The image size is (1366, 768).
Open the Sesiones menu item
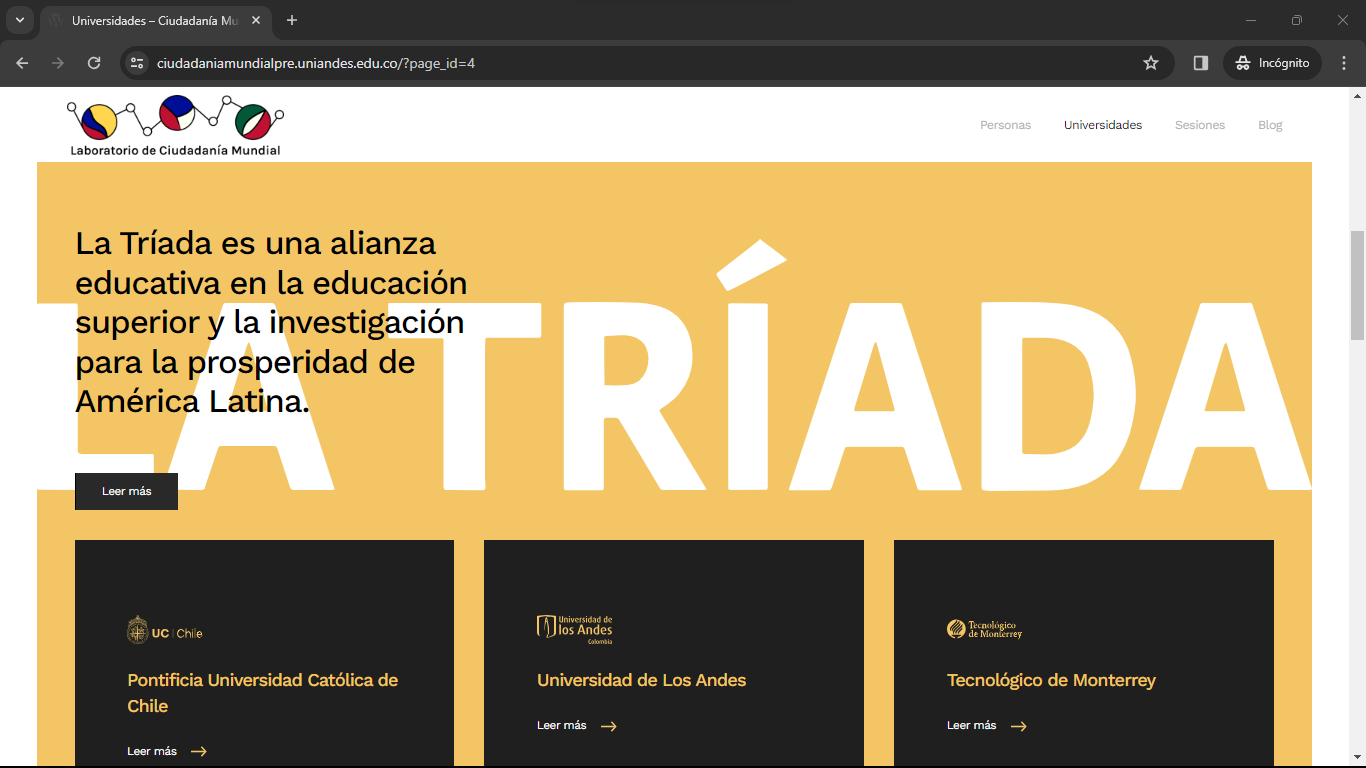[1200, 125]
